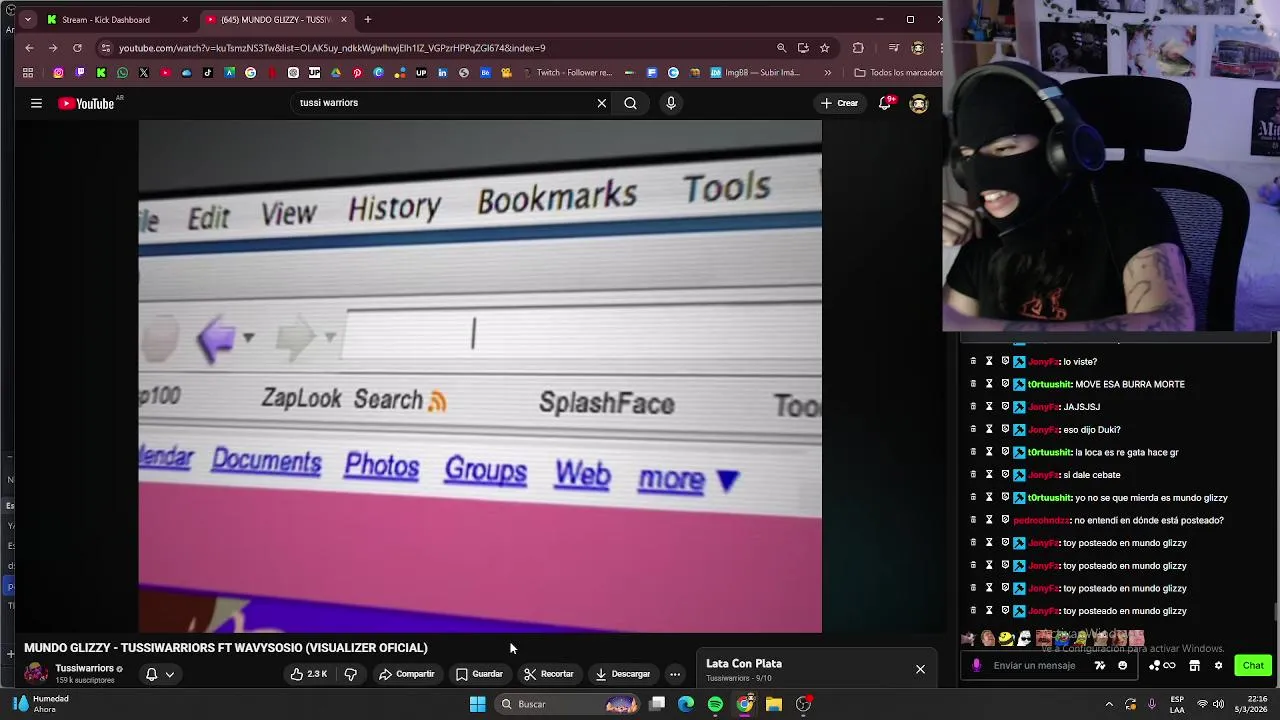This screenshot has height=720, width=1280.
Task: Open the chat settings gear
Action: [1218, 666]
